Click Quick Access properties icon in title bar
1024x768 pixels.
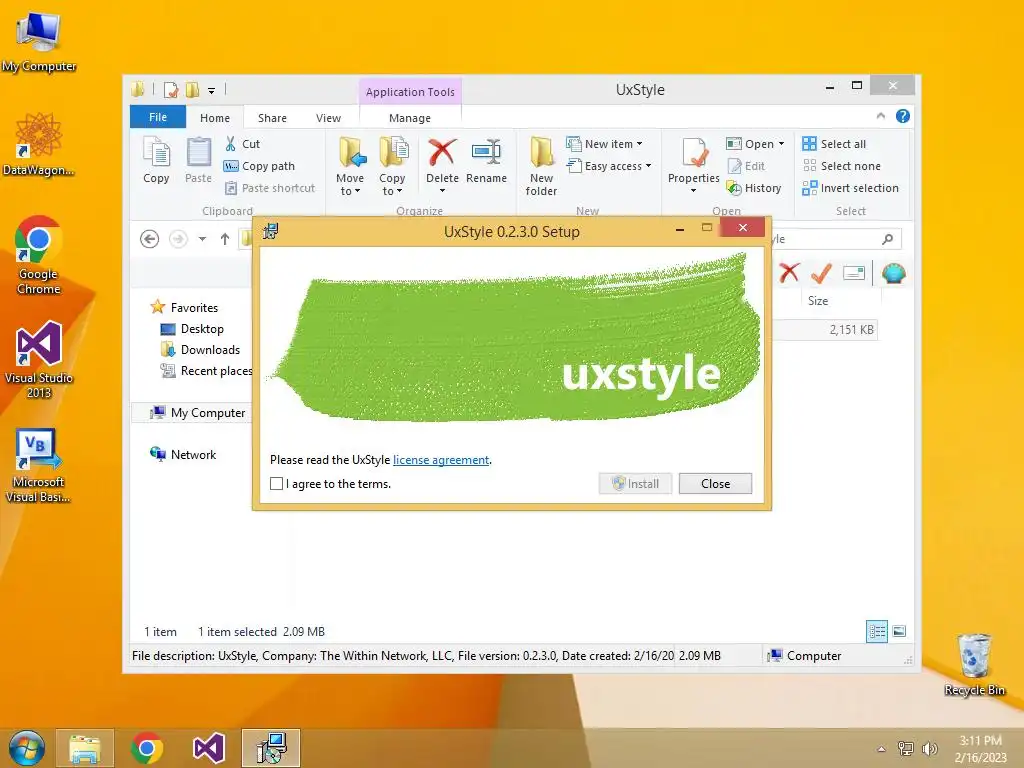[171, 89]
